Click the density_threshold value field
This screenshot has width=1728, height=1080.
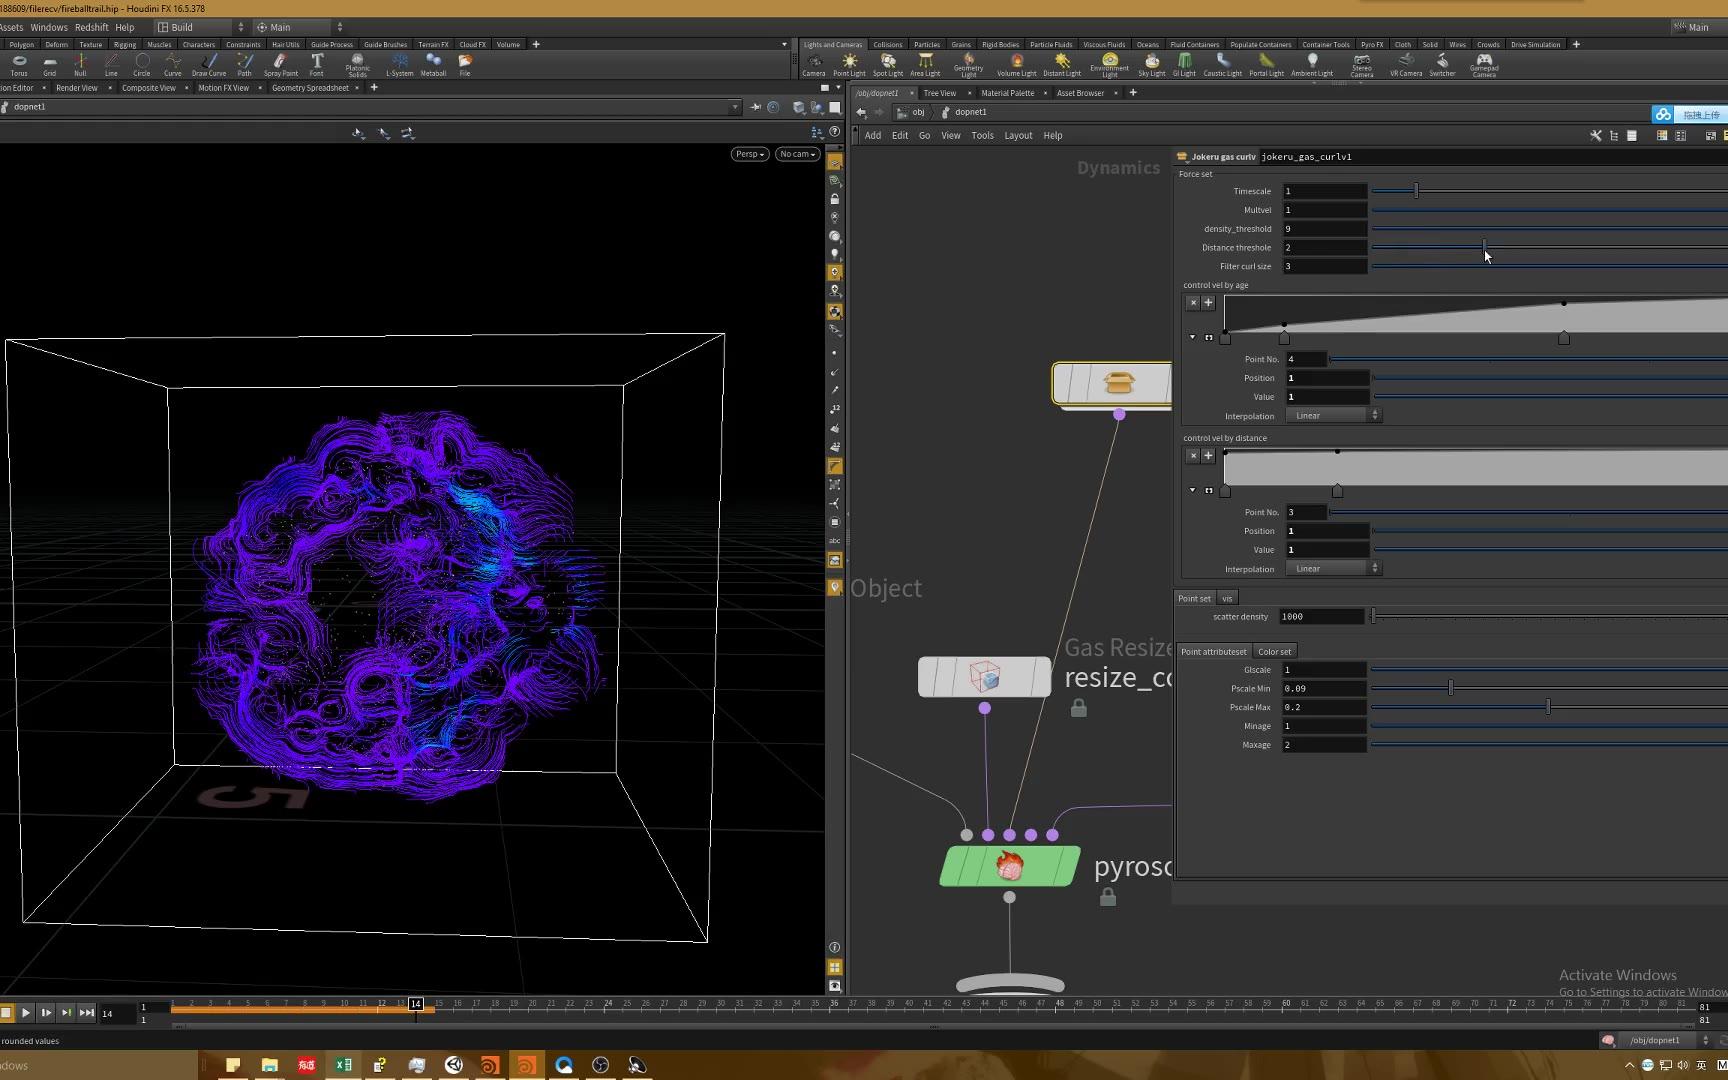(x=1325, y=229)
